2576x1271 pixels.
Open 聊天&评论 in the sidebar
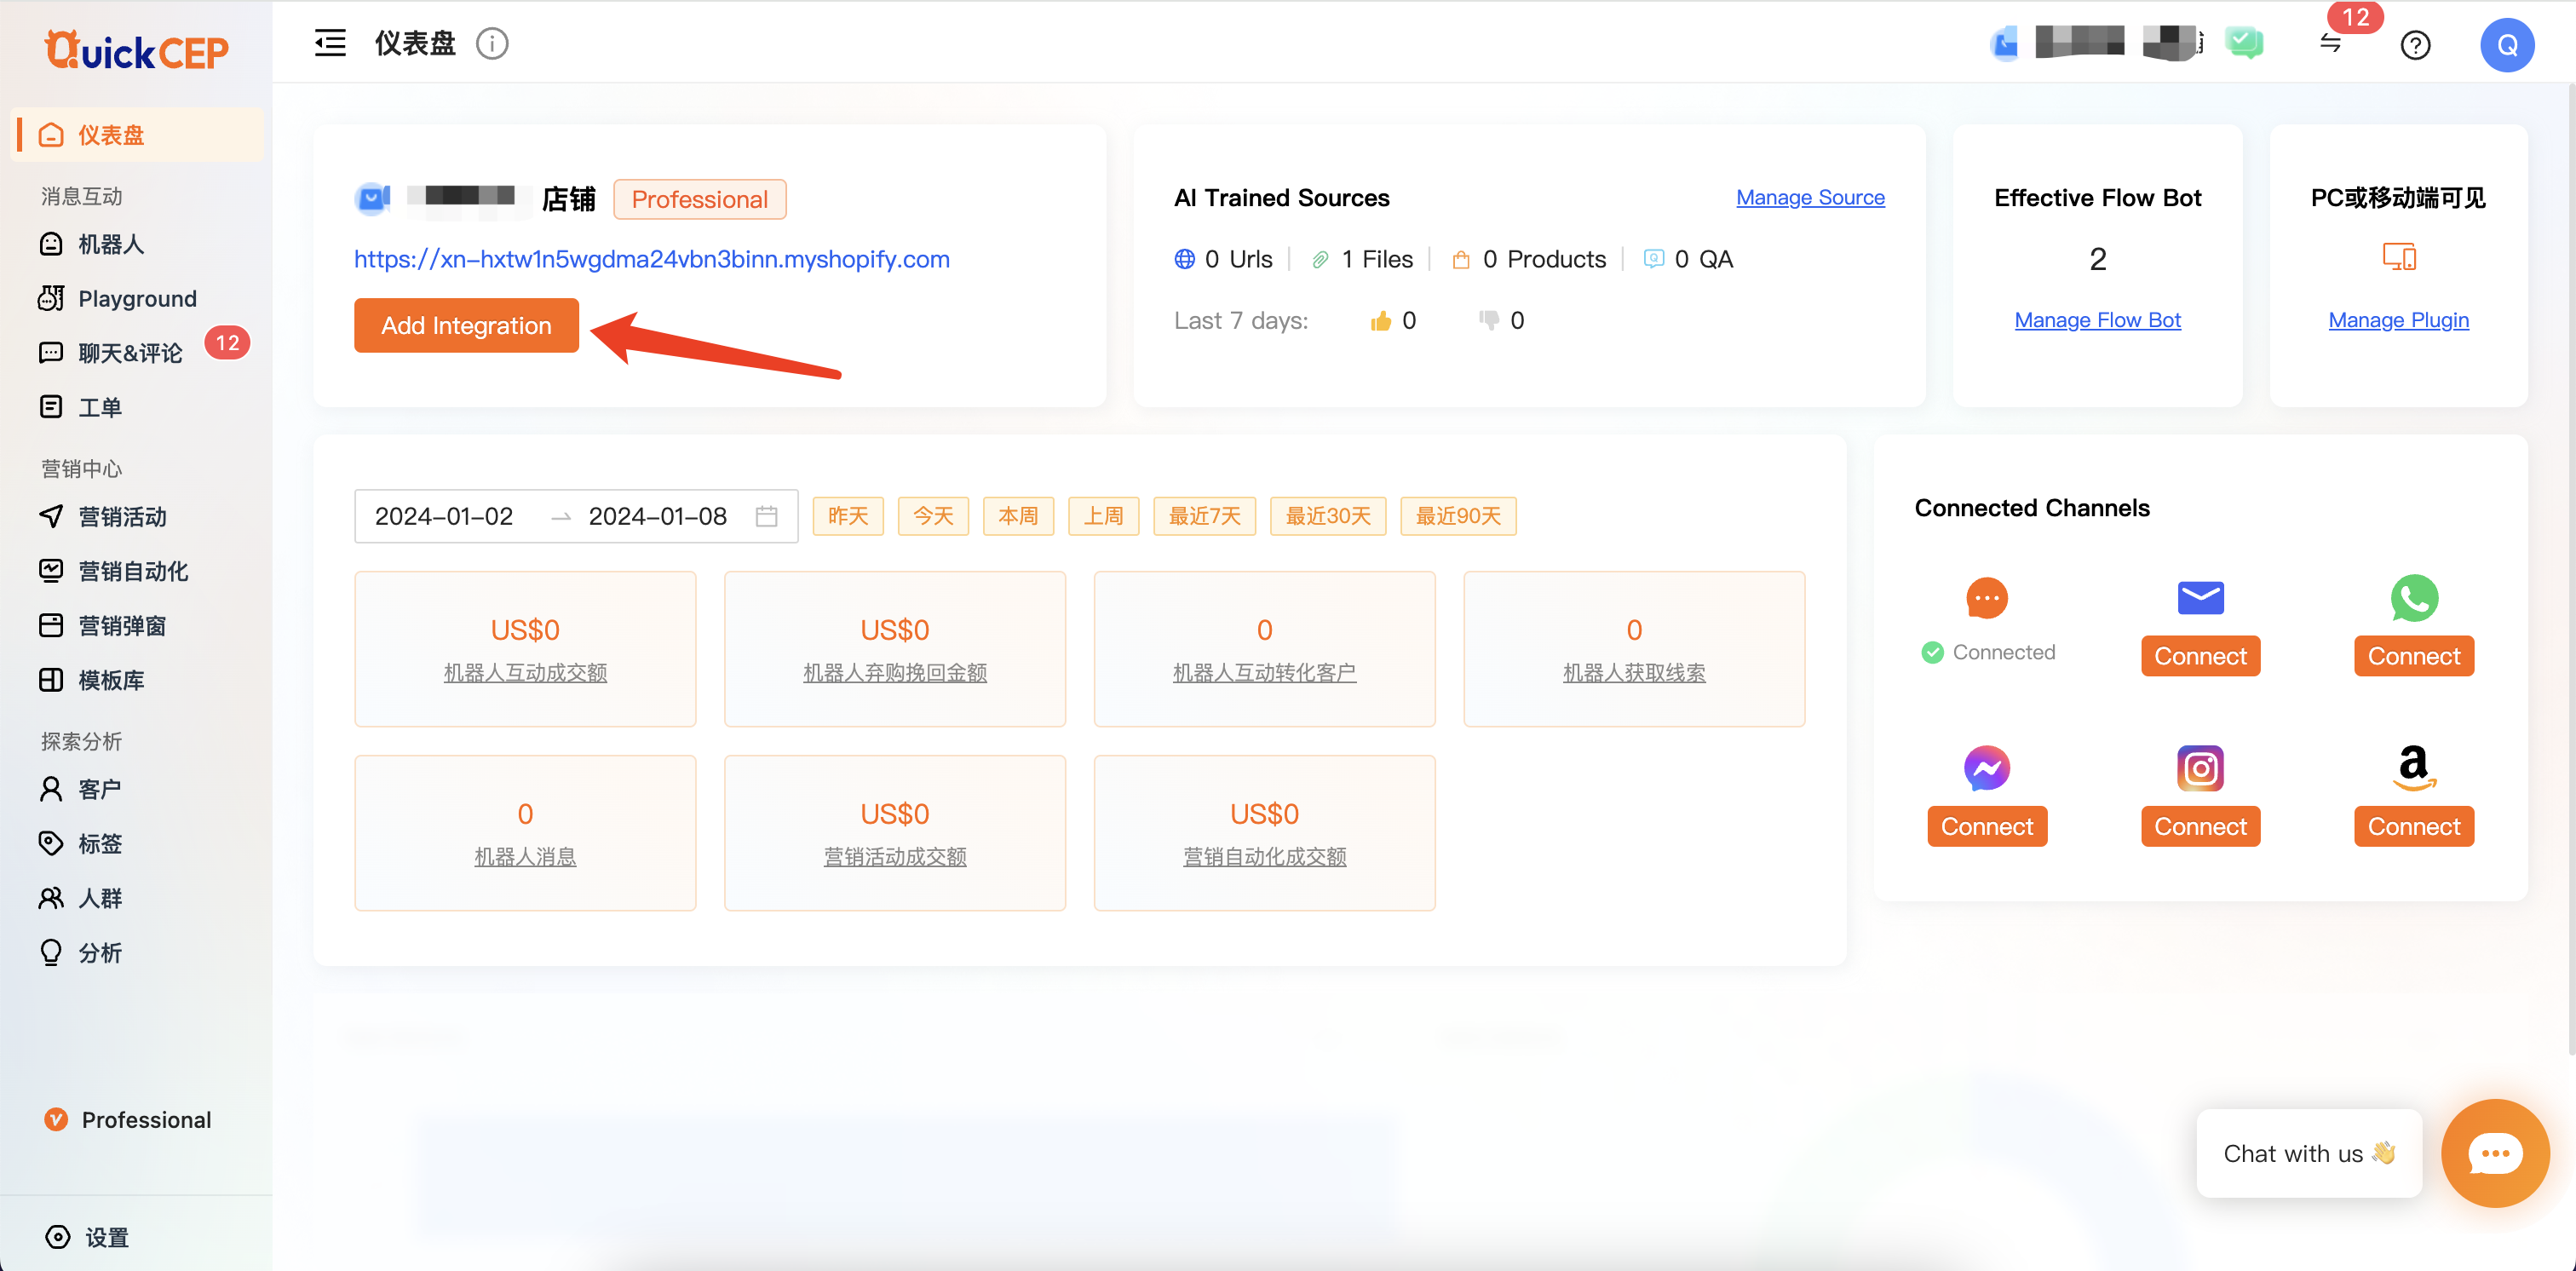coord(130,353)
